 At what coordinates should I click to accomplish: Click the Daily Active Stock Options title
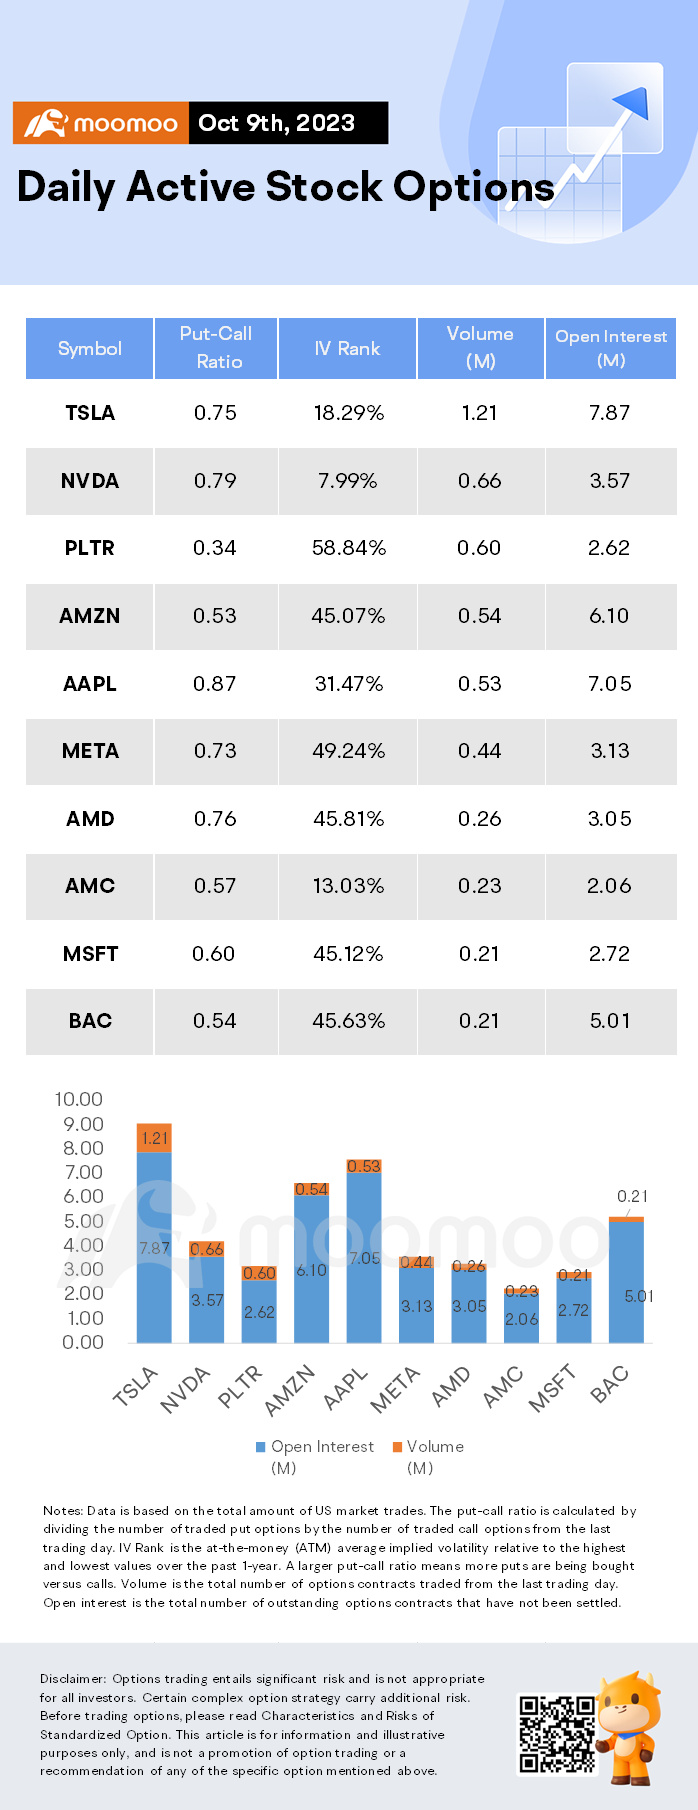tap(286, 188)
